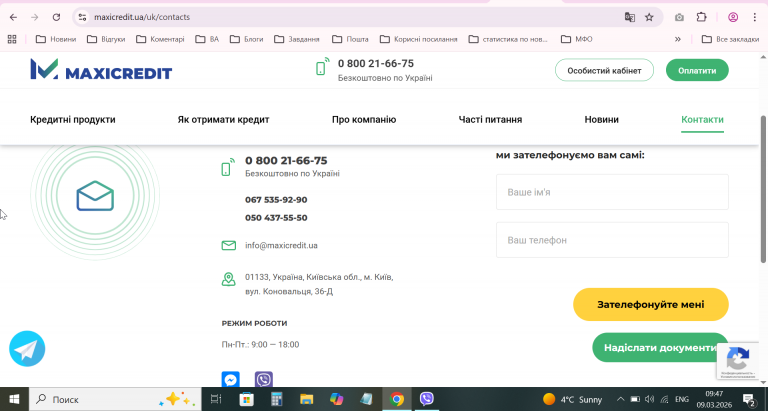Open the extensions puzzle icon
Viewport: 768px width, 411px height.
point(701,17)
